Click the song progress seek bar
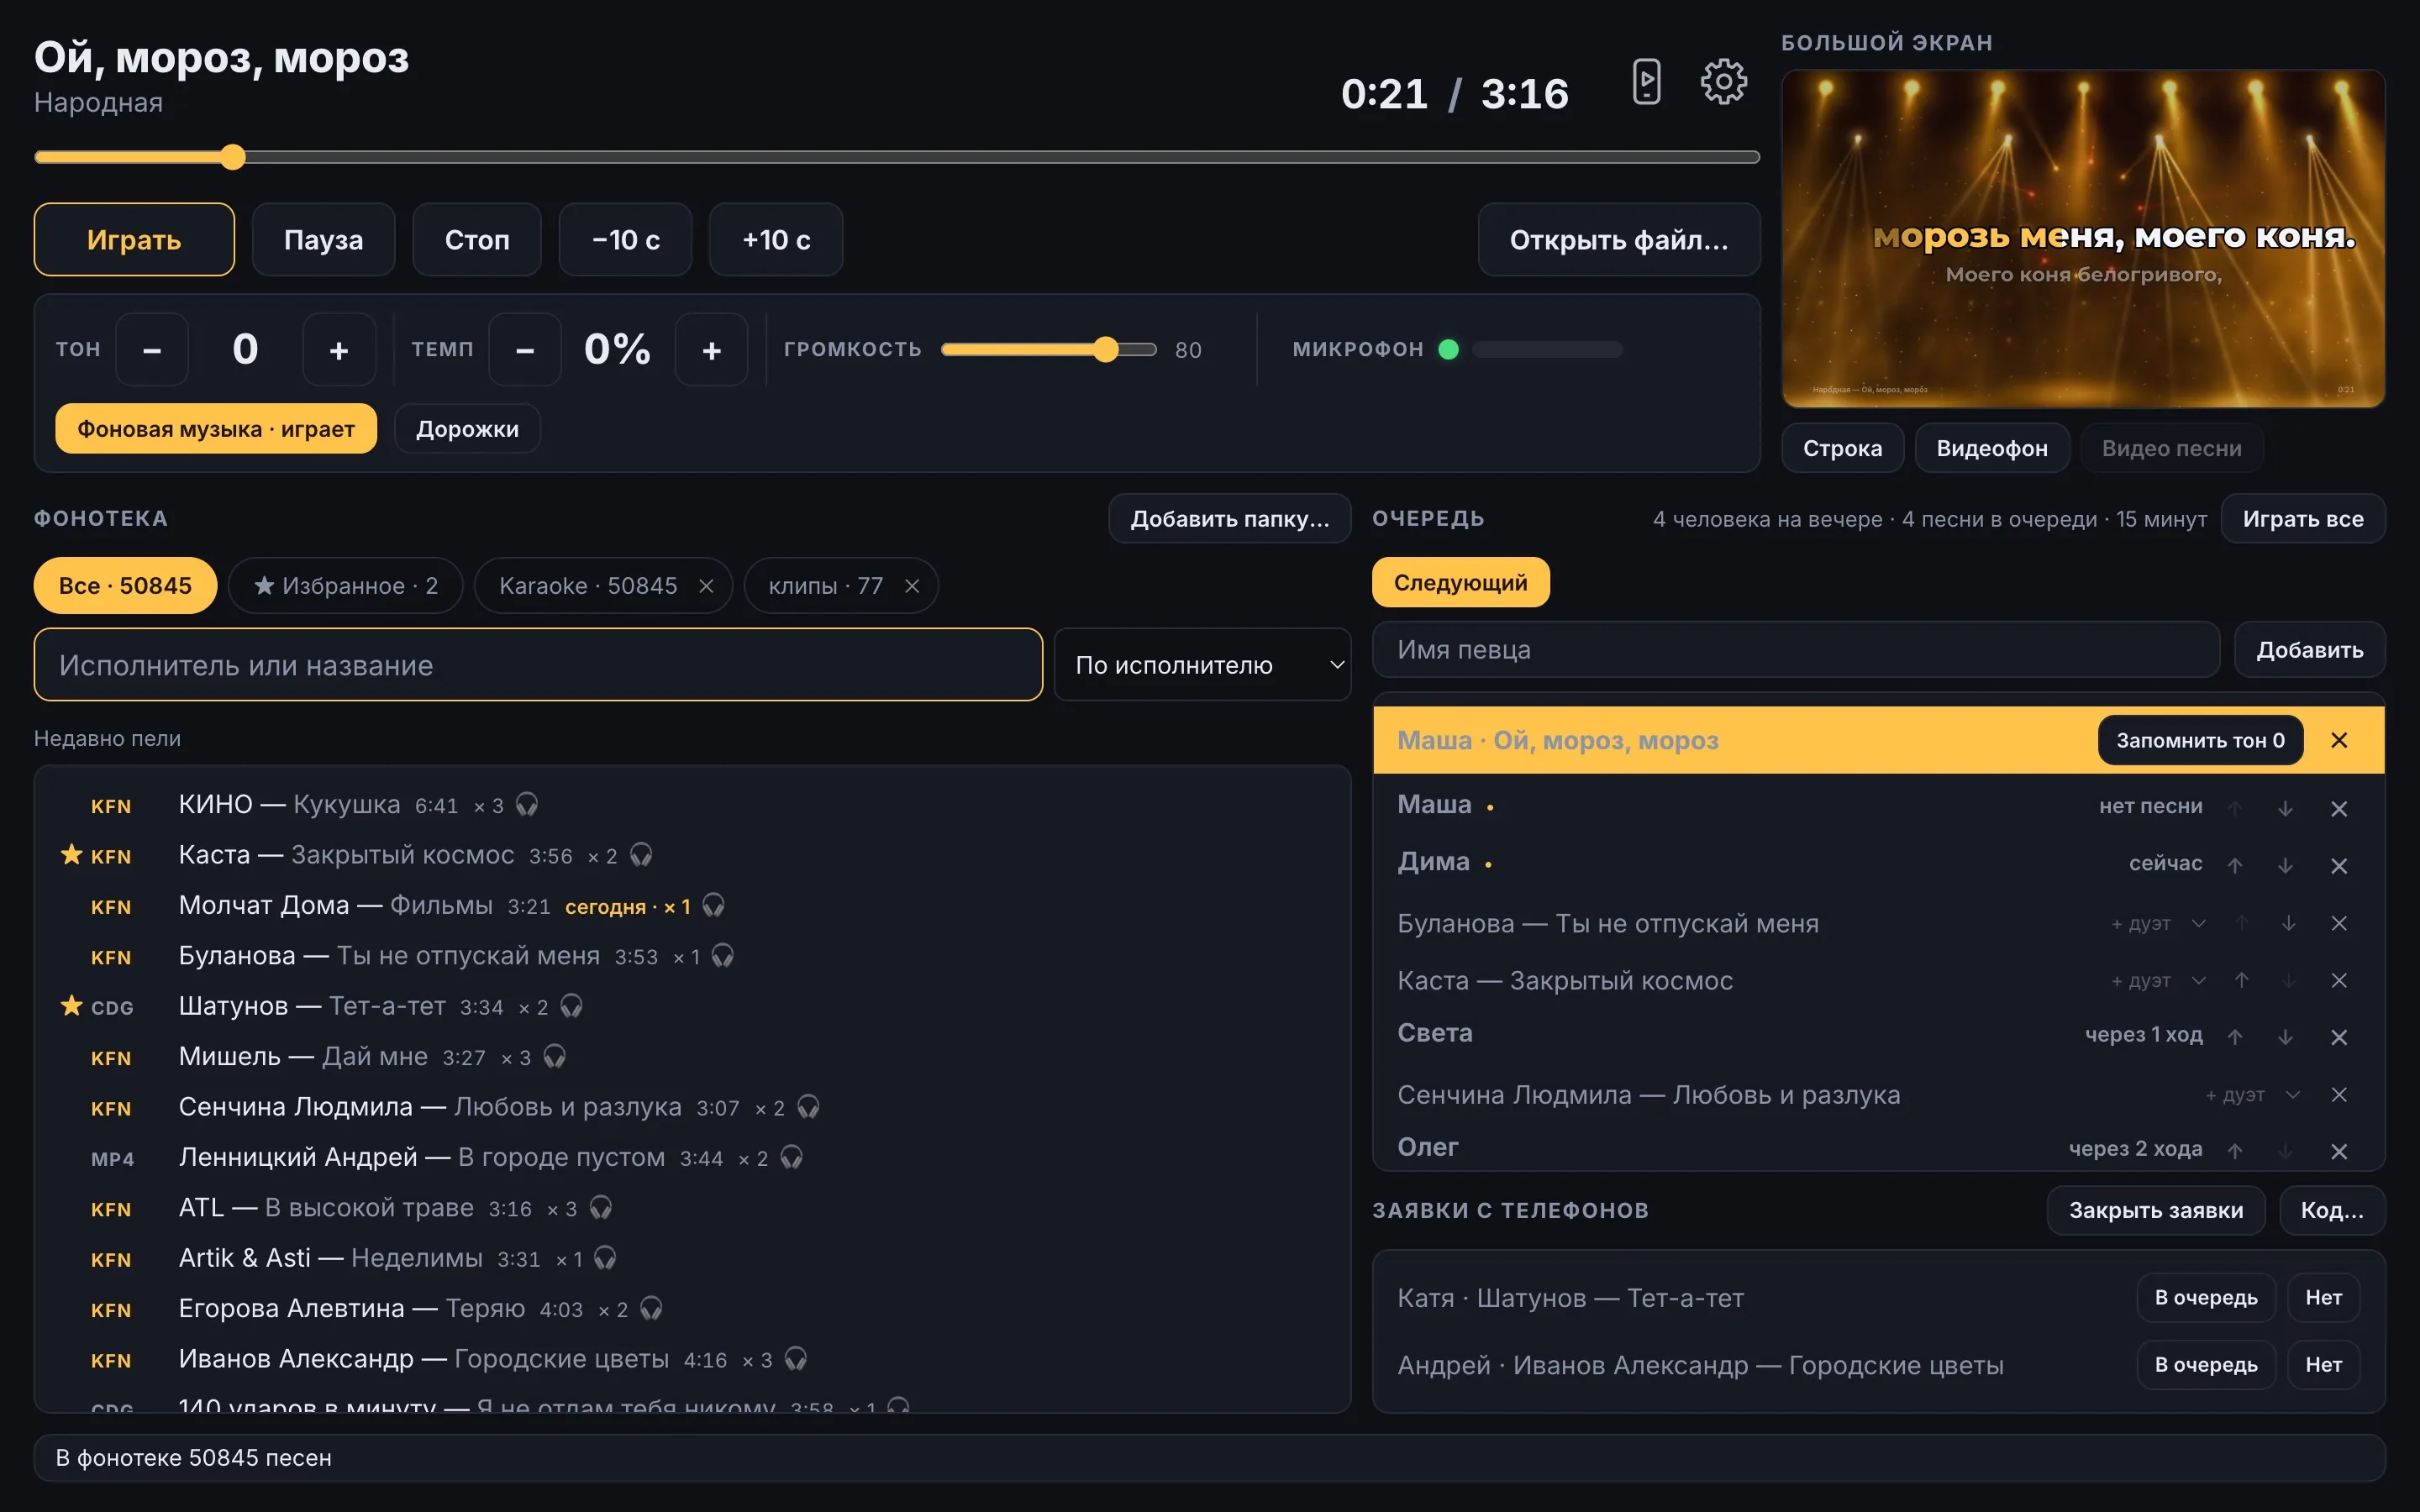 click(897, 157)
